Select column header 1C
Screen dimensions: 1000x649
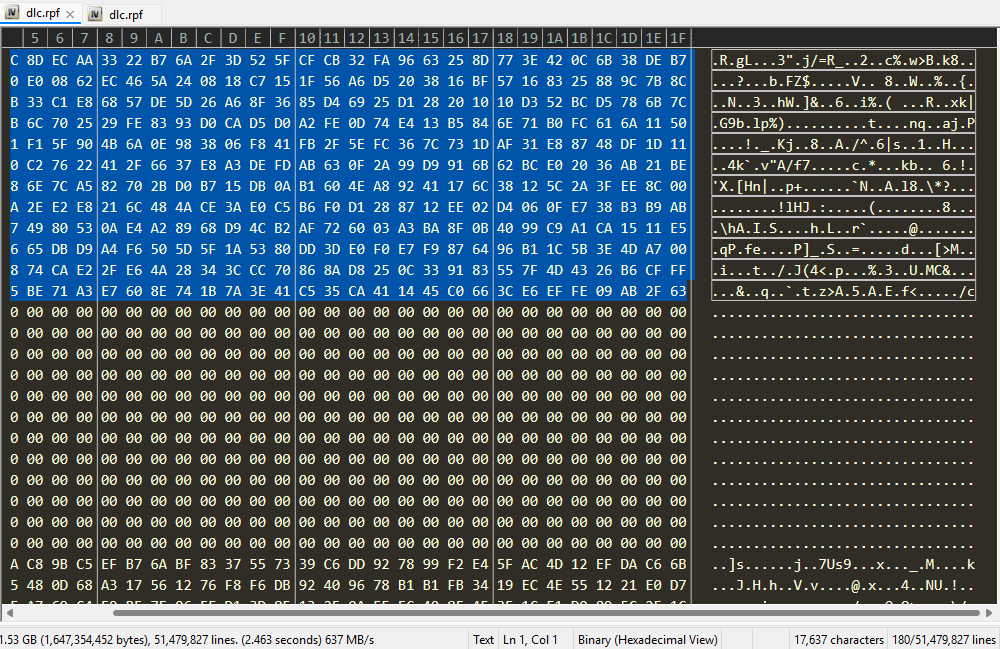pyautogui.click(x=604, y=38)
